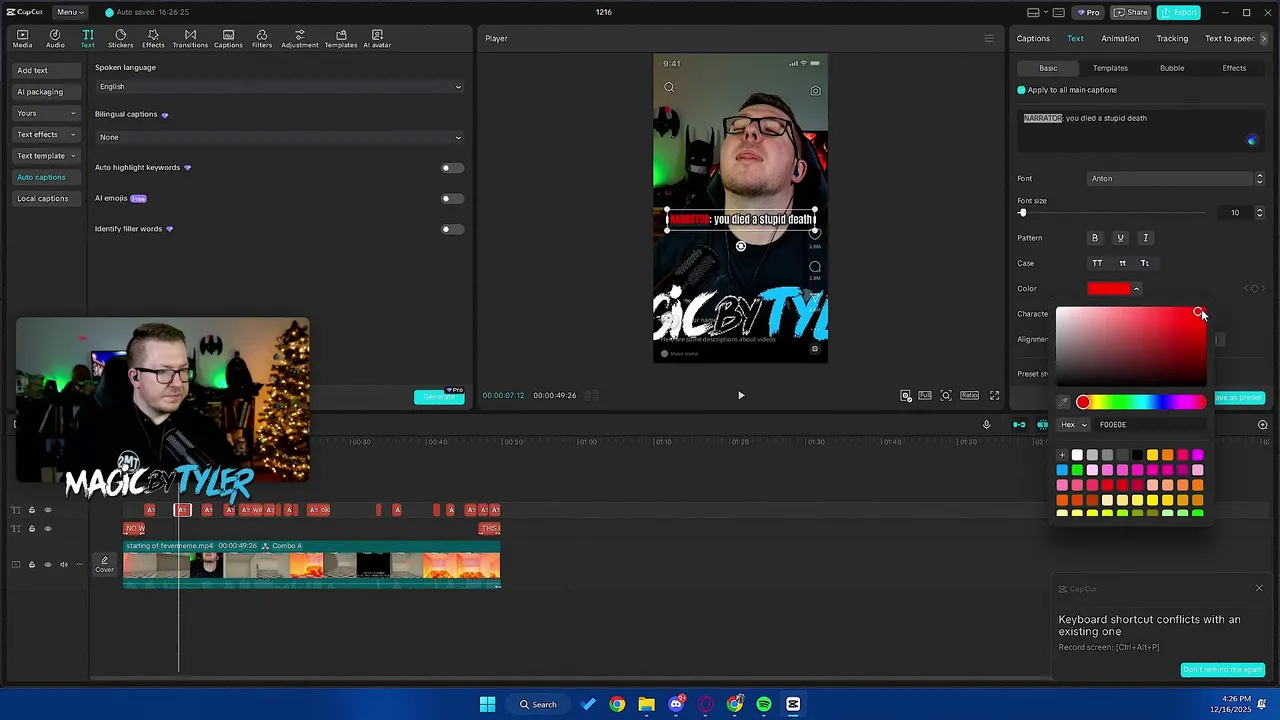Click the layout switcher icon in title bar
The width and height of the screenshot is (1280, 720).
pyautogui.click(x=1033, y=12)
